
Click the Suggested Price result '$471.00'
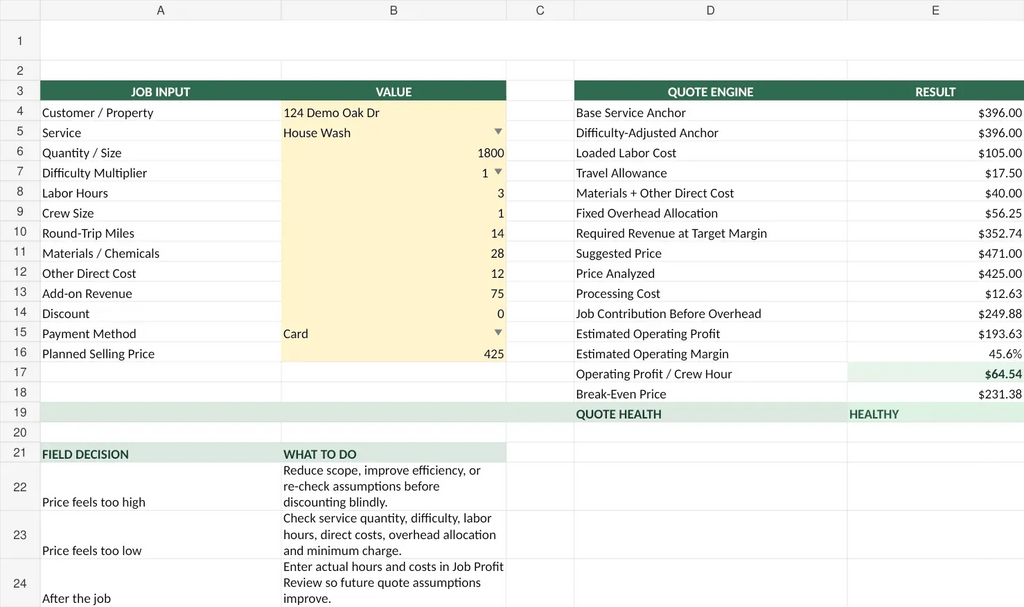935,253
